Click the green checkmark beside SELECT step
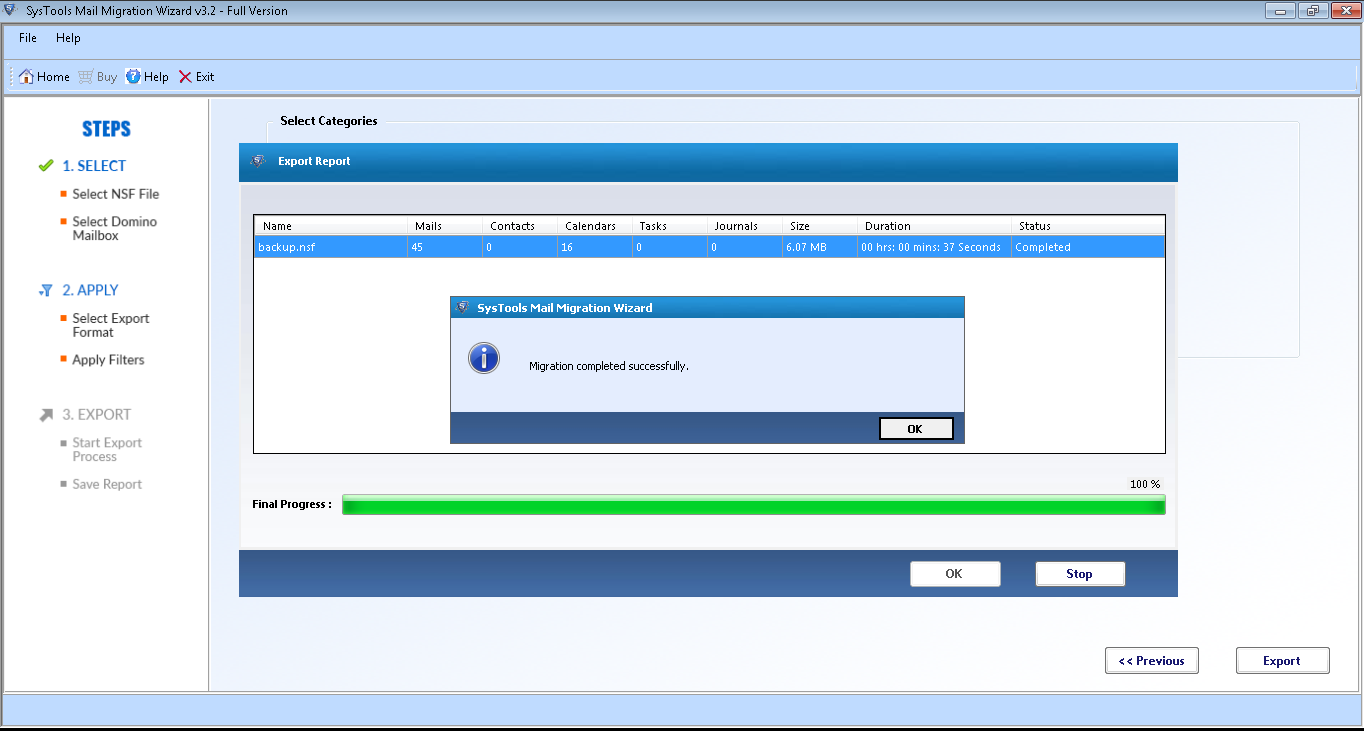Screen dimensions: 1364x731 (x=45, y=166)
